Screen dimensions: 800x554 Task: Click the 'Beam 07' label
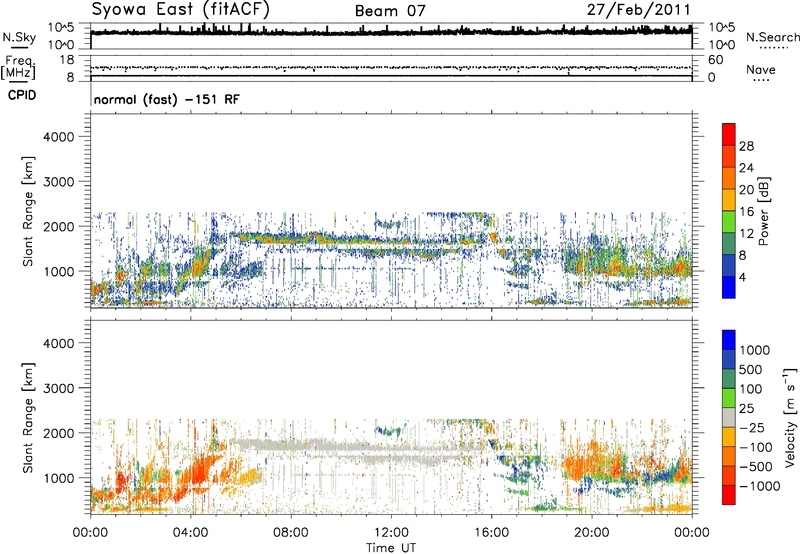click(390, 11)
